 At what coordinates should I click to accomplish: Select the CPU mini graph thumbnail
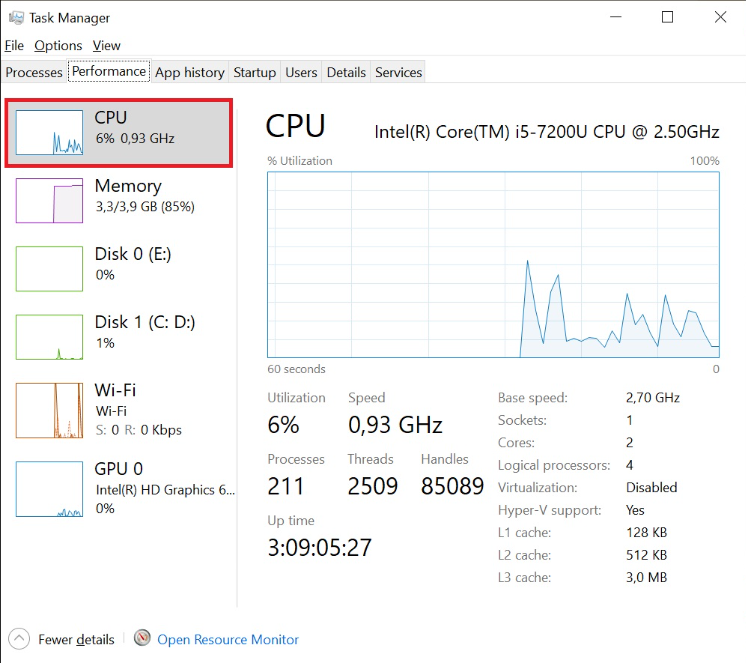49,132
